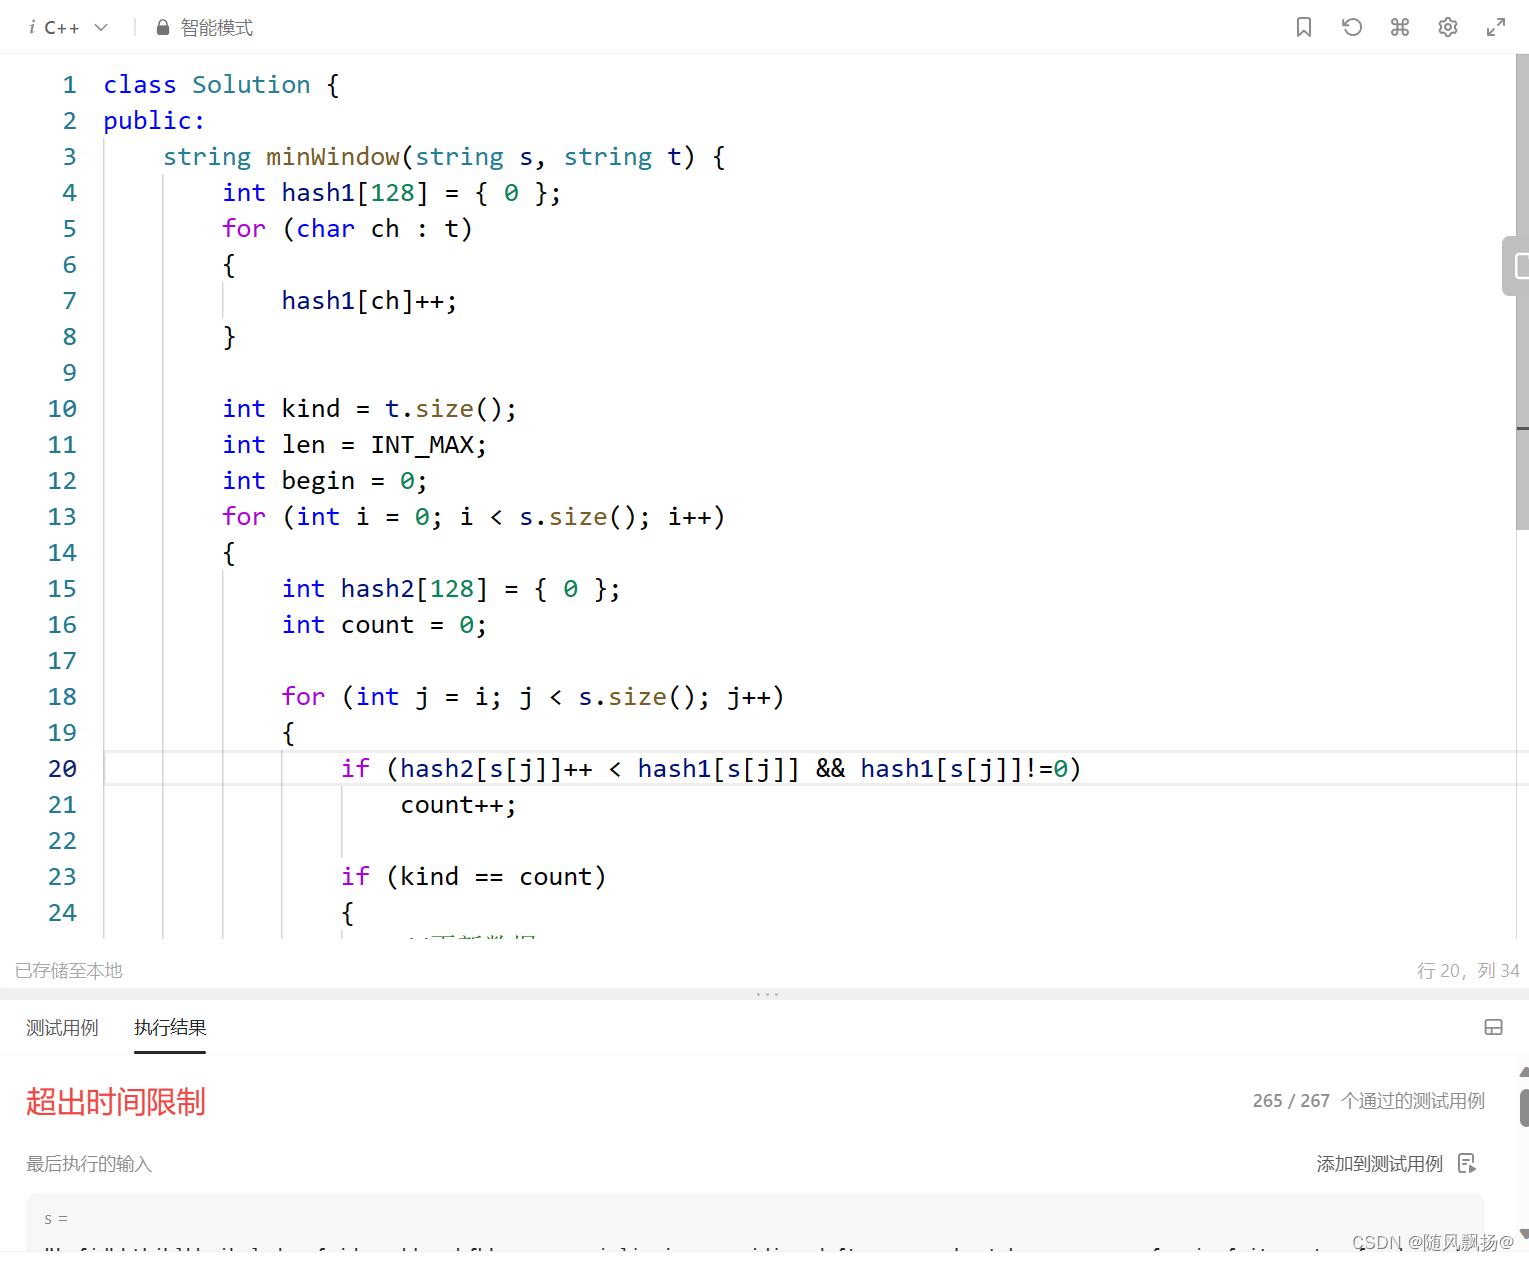
Task: Click 'int kind = t.size();' on line 10
Action: click(369, 409)
